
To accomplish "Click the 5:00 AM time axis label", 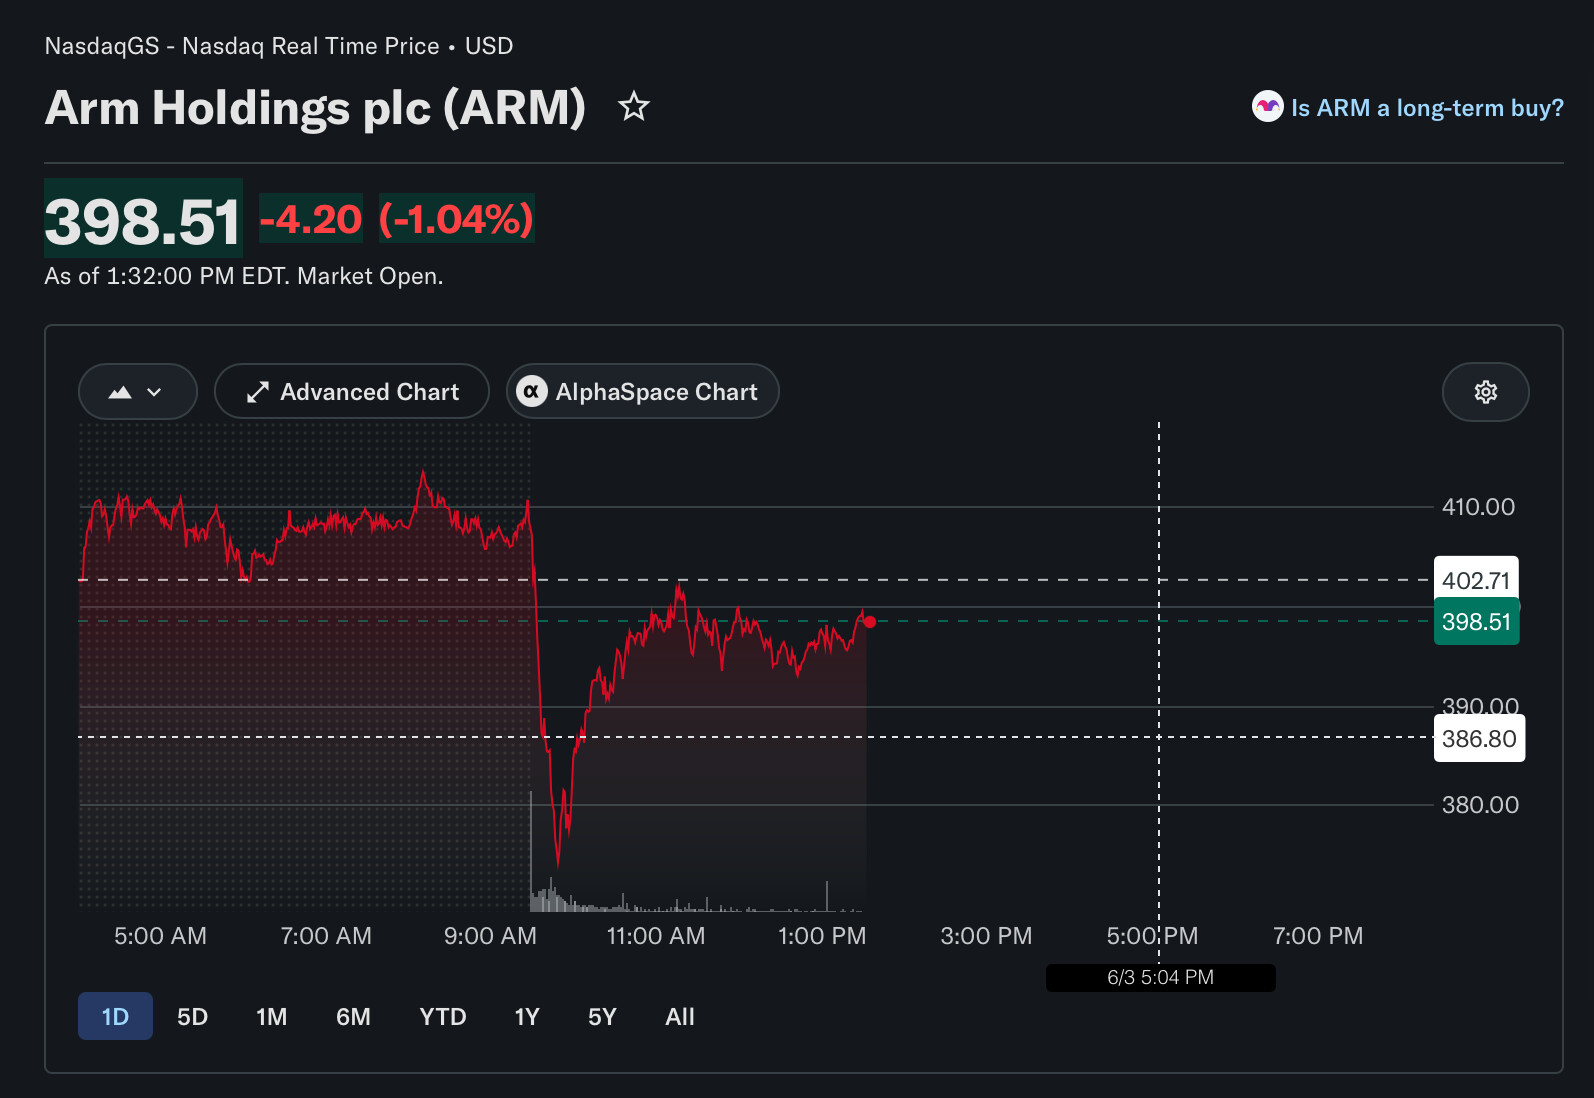I will tap(160, 936).
